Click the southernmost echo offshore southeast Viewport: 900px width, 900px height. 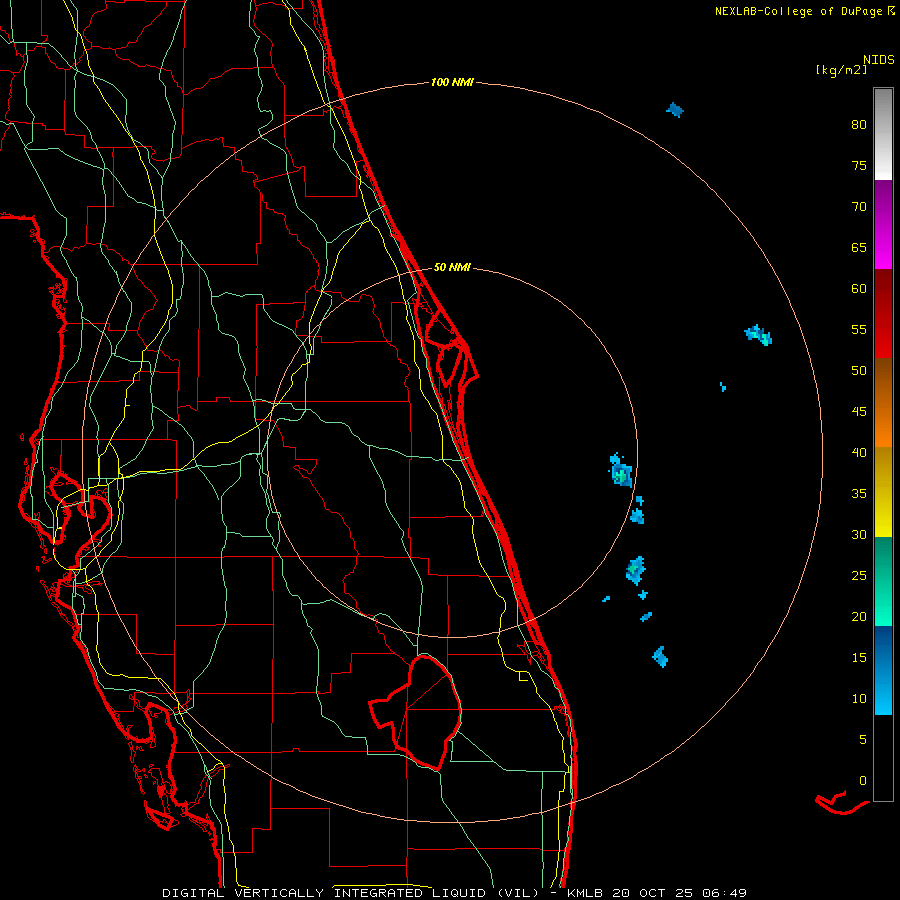click(x=660, y=657)
